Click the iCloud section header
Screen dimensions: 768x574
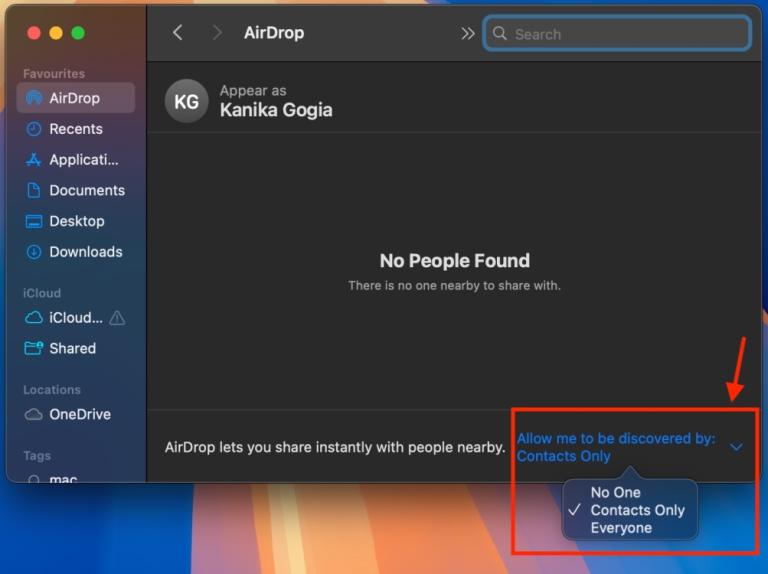(x=42, y=293)
